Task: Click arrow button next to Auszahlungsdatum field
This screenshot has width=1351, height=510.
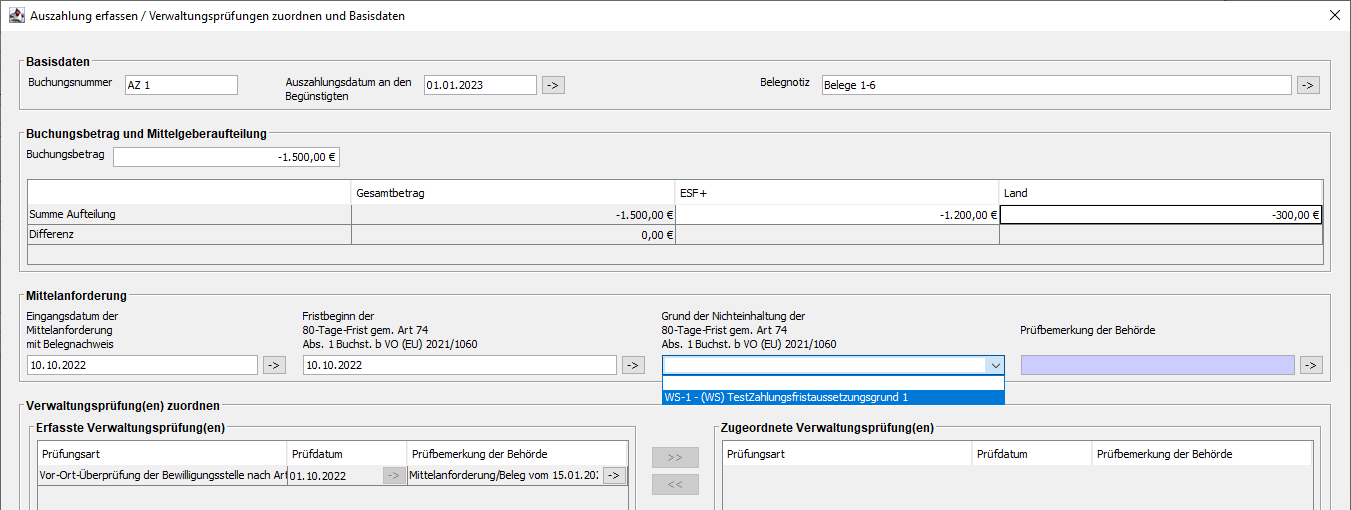Action: [553, 85]
